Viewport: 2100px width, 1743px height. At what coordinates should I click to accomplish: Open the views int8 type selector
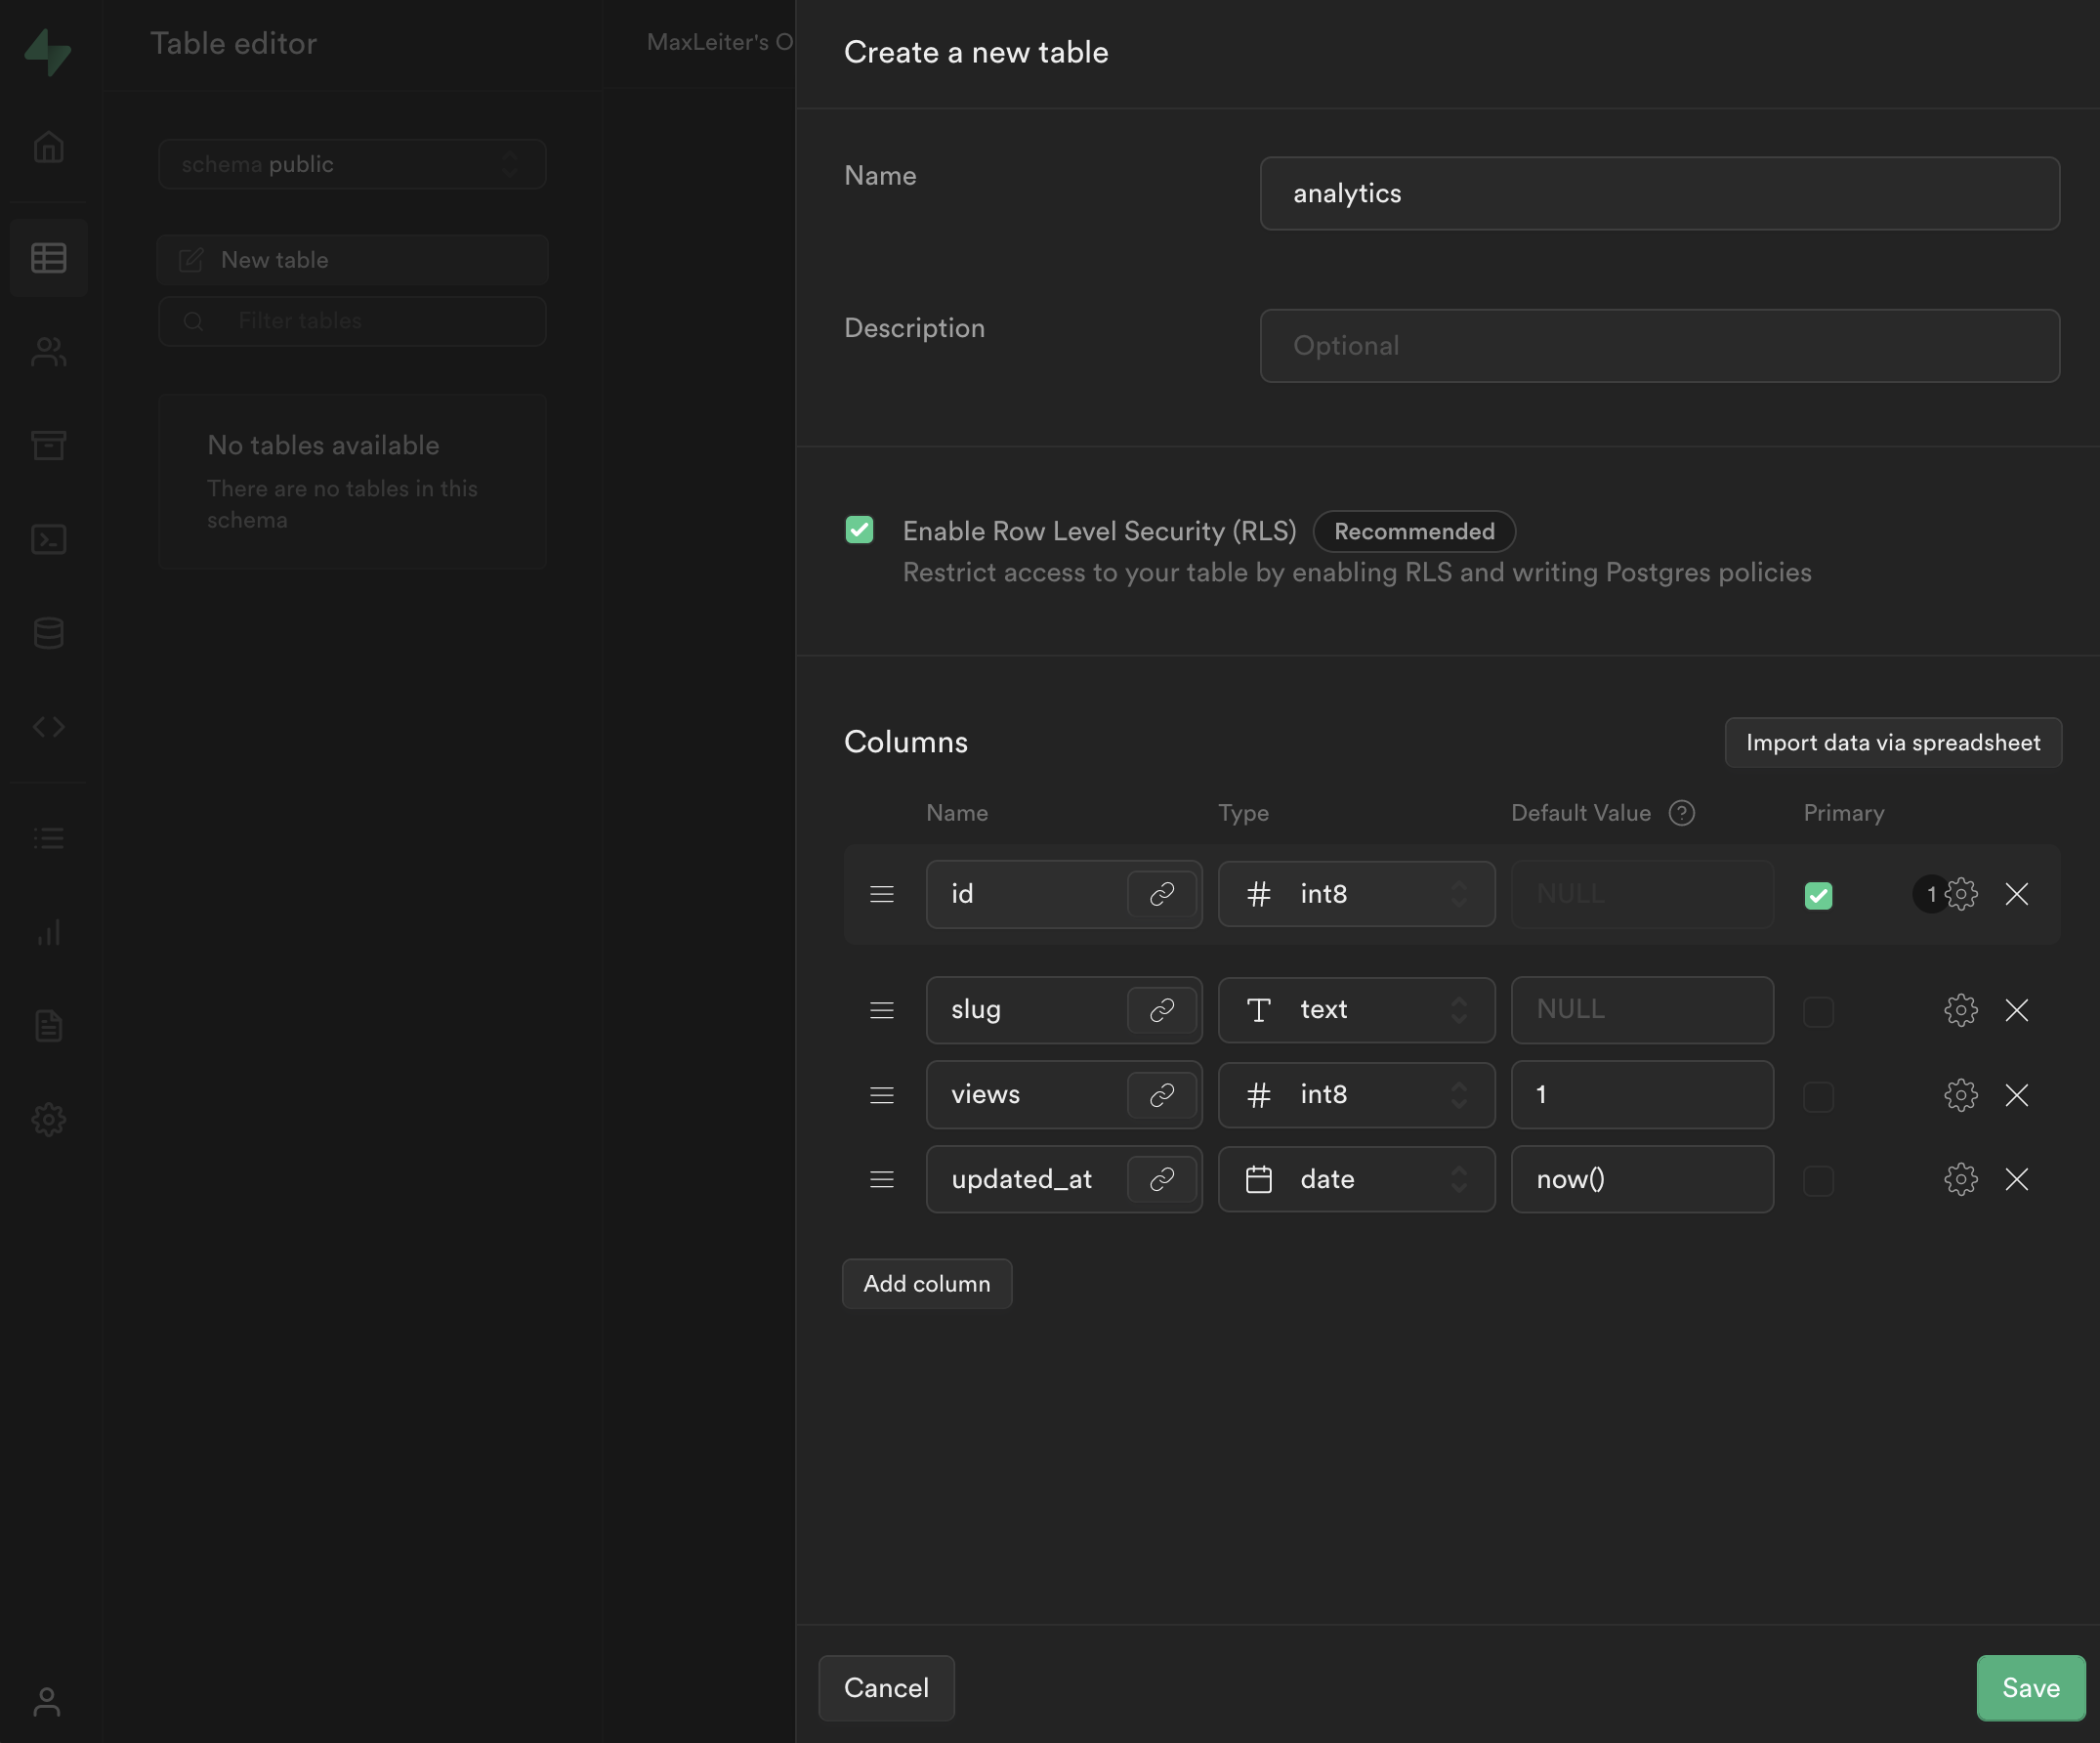point(1355,1095)
